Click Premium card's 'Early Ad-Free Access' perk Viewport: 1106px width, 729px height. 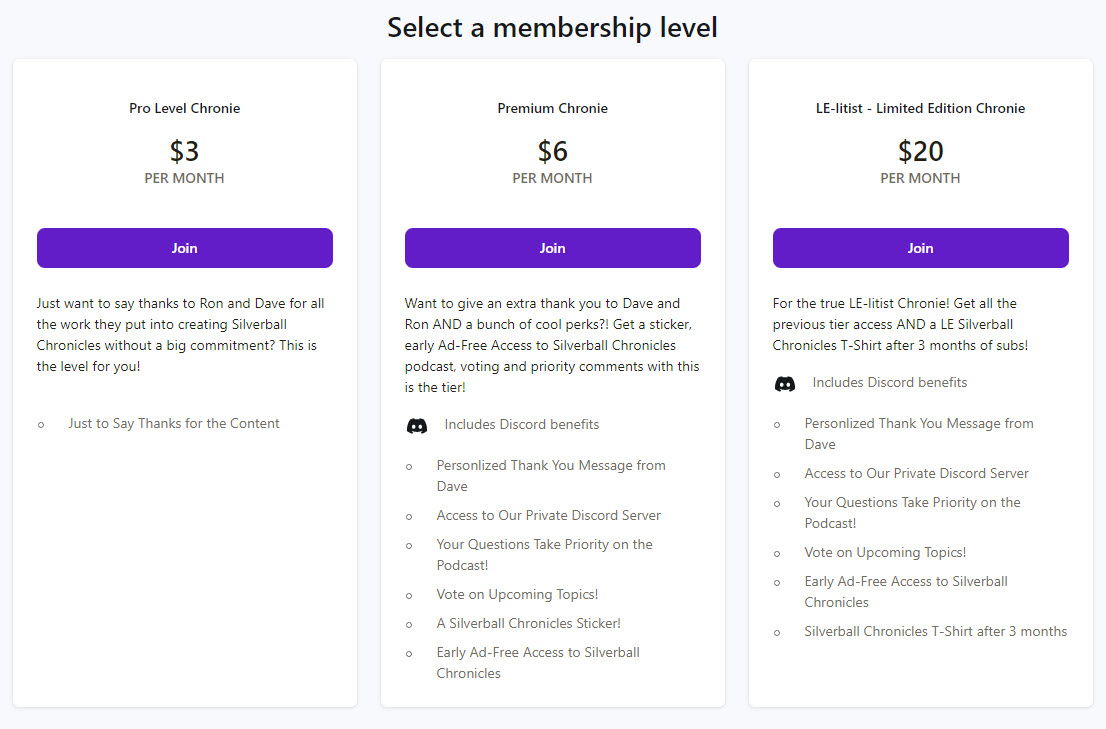[537, 663]
